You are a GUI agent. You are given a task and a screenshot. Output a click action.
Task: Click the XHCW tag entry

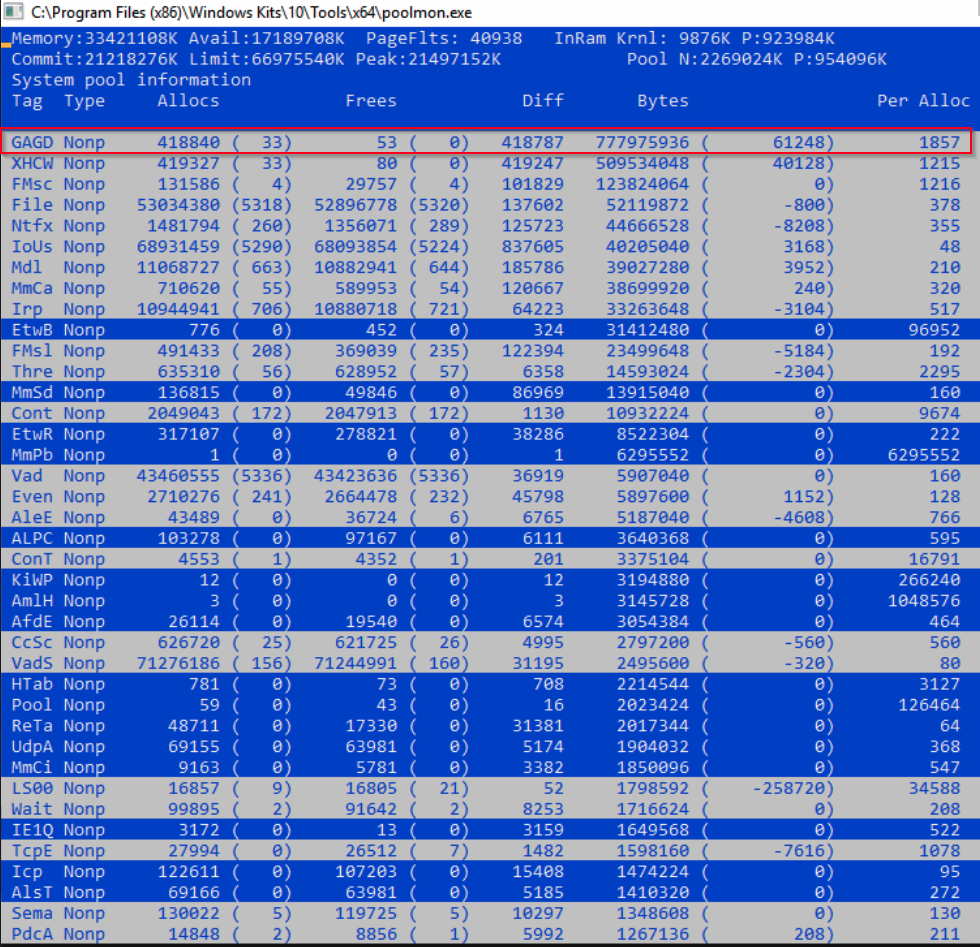coord(32,163)
